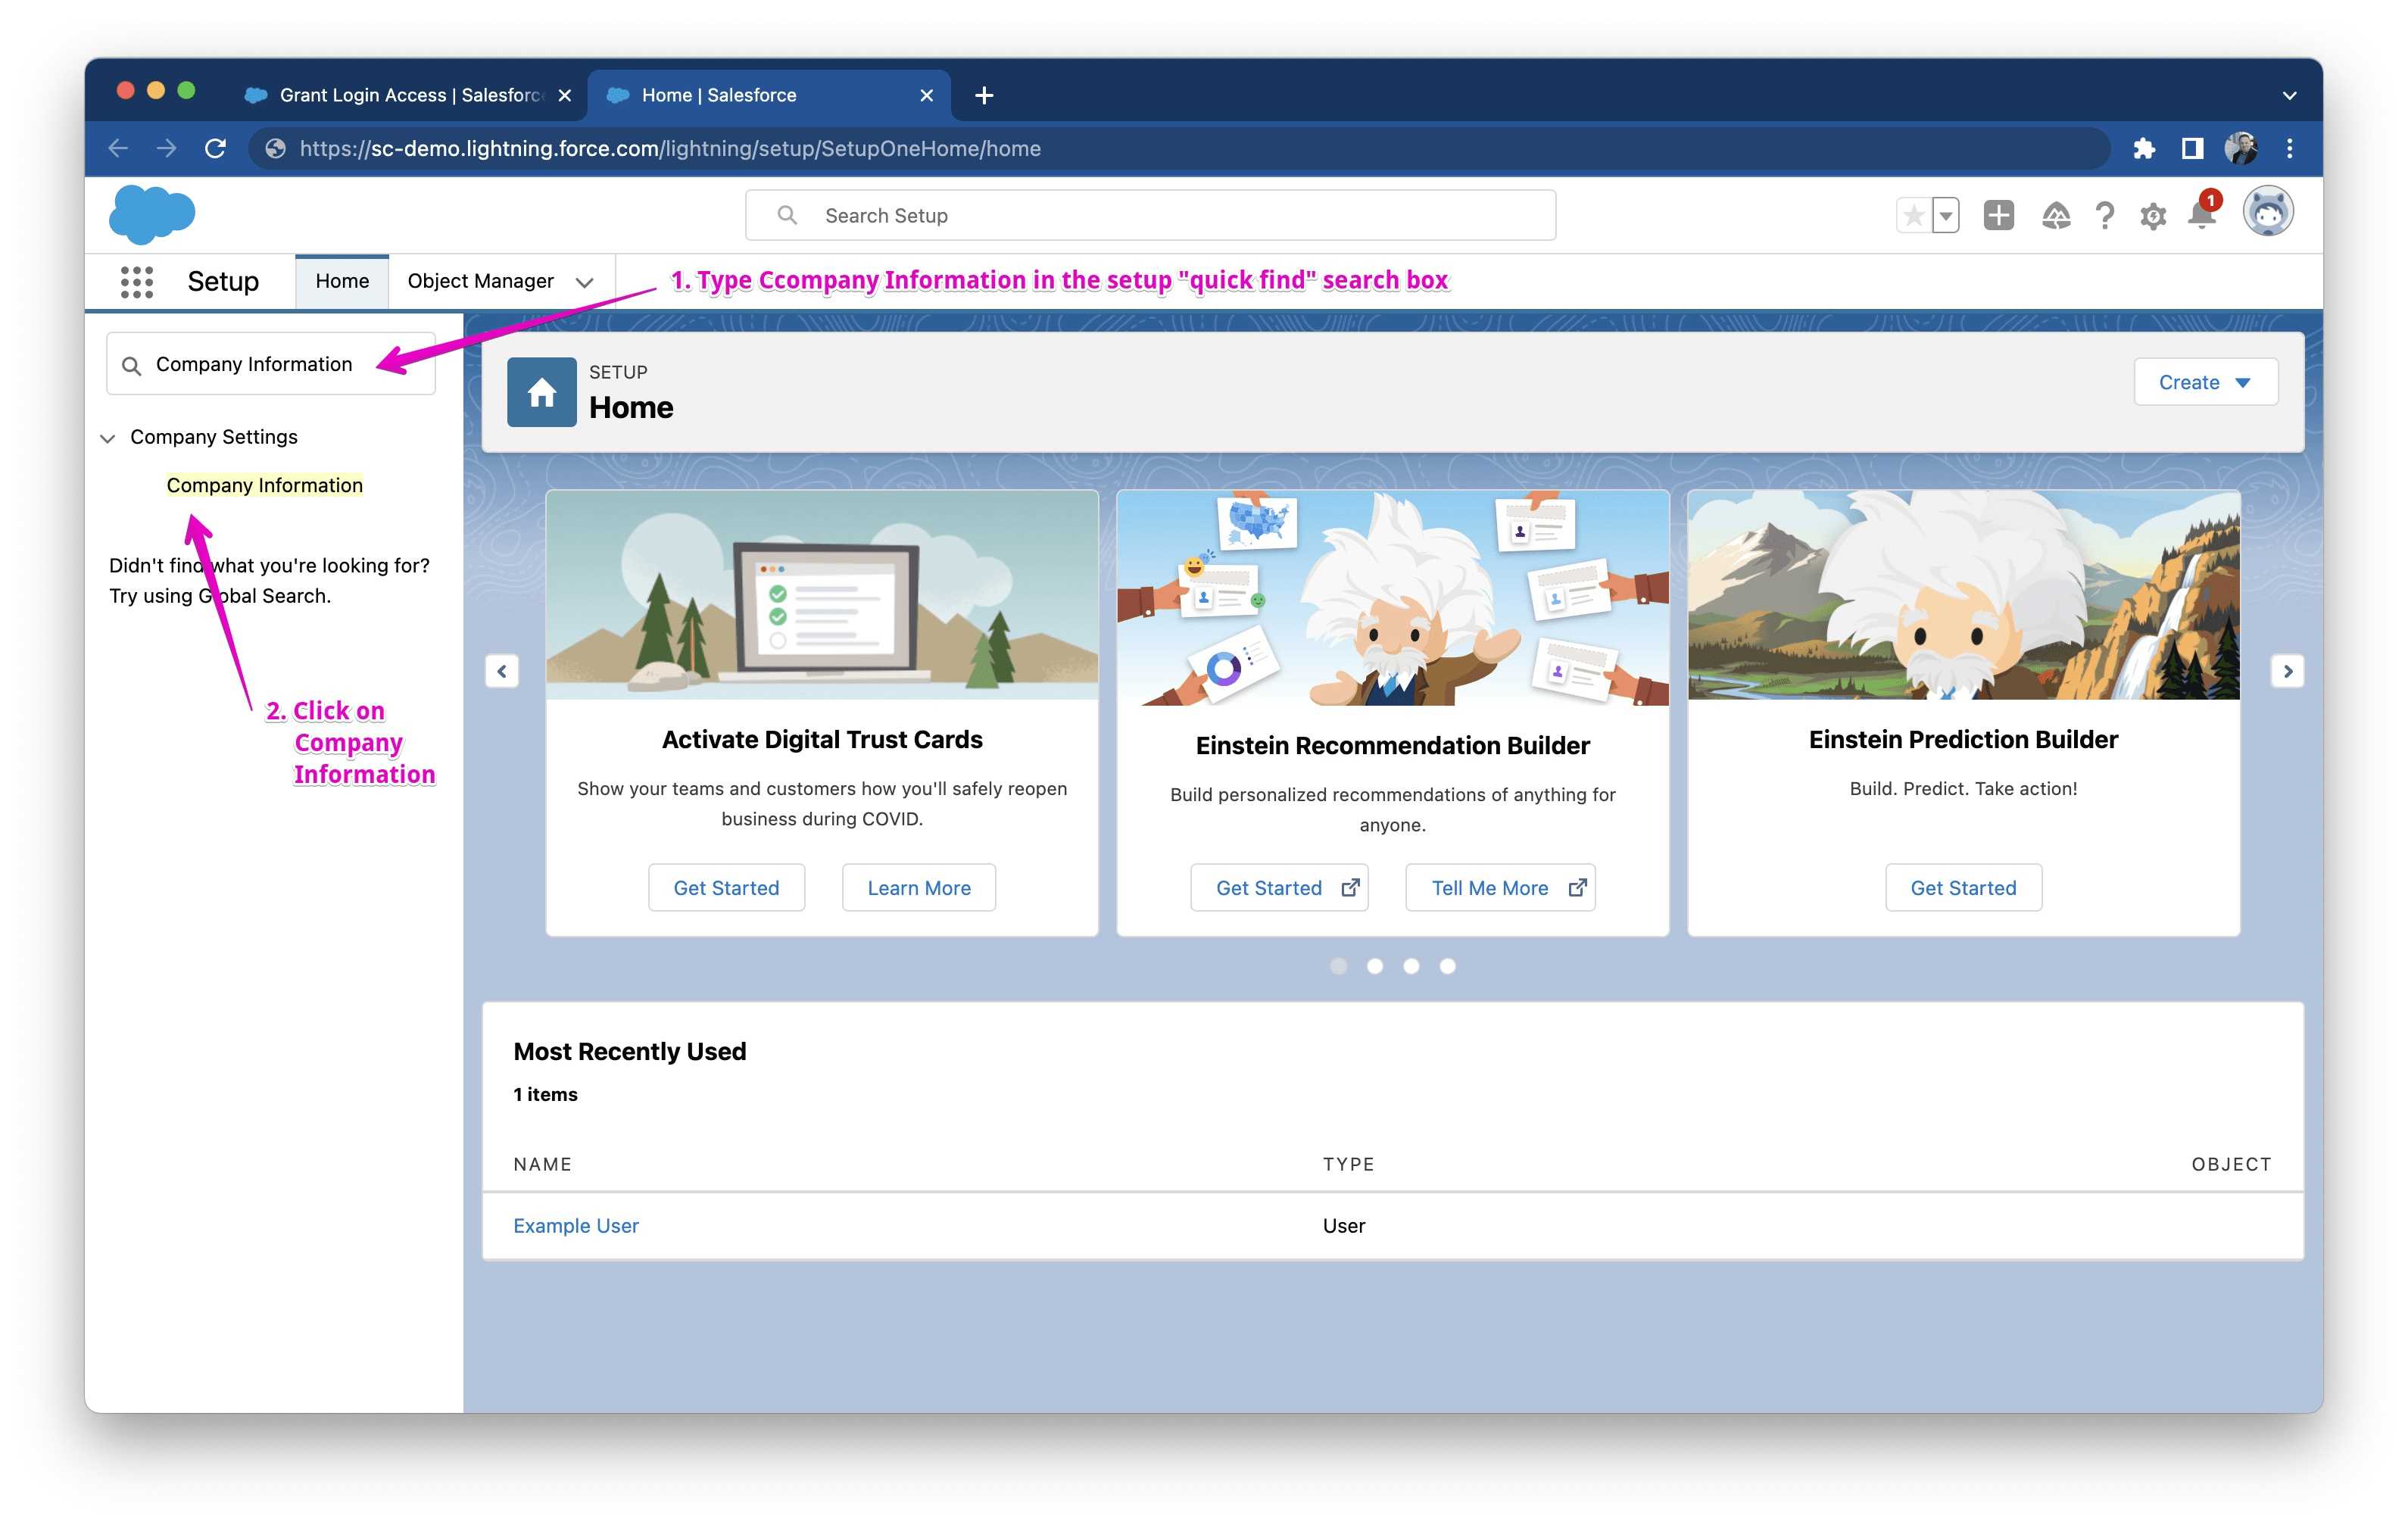Open the Astro avatar profile menu
The height and width of the screenshot is (1525, 2408).
(x=2268, y=211)
